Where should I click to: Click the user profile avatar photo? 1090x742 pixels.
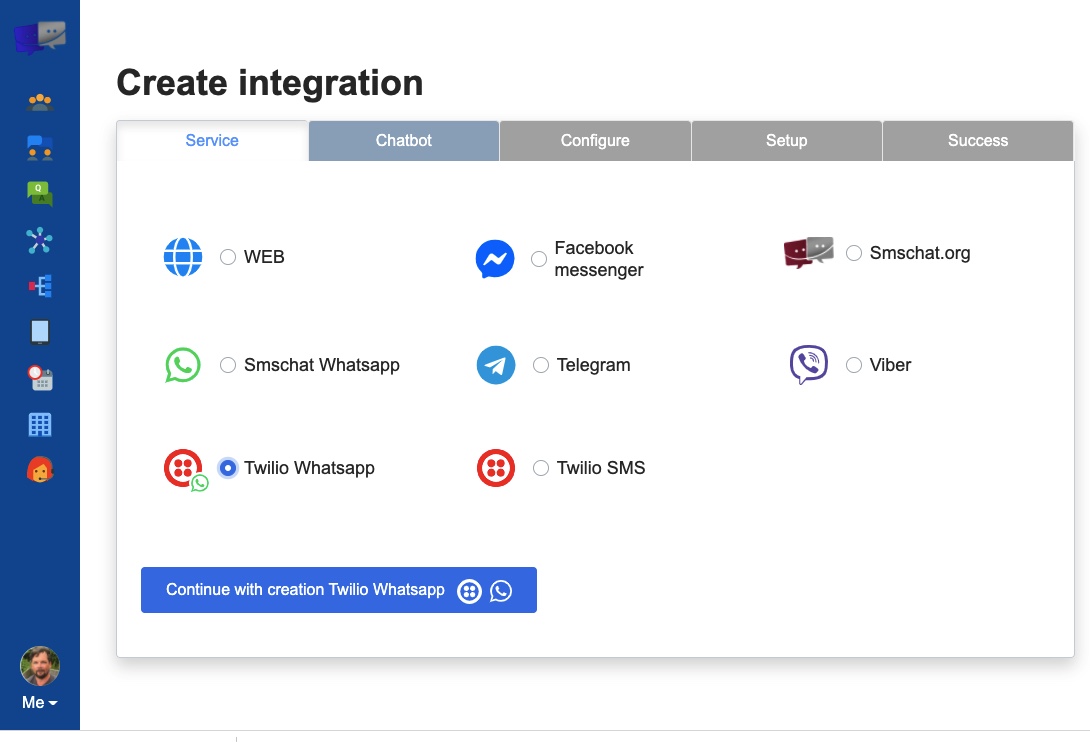tap(40, 666)
